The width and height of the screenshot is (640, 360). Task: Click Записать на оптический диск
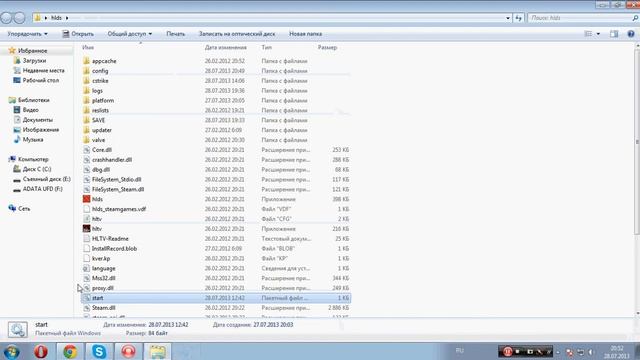(x=237, y=34)
